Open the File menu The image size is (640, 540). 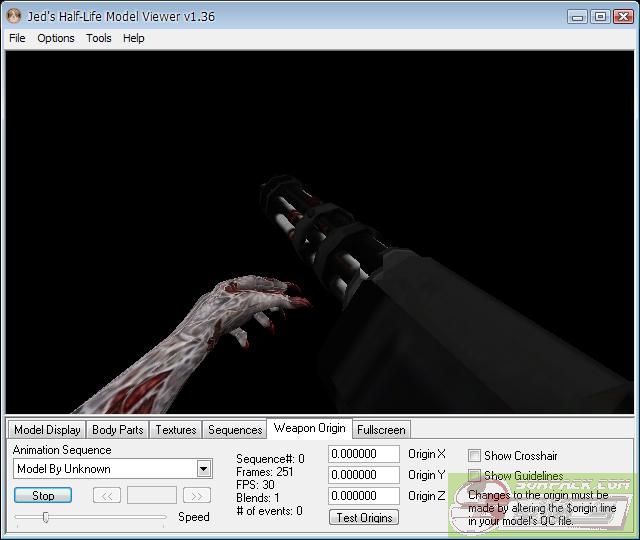coord(17,38)
